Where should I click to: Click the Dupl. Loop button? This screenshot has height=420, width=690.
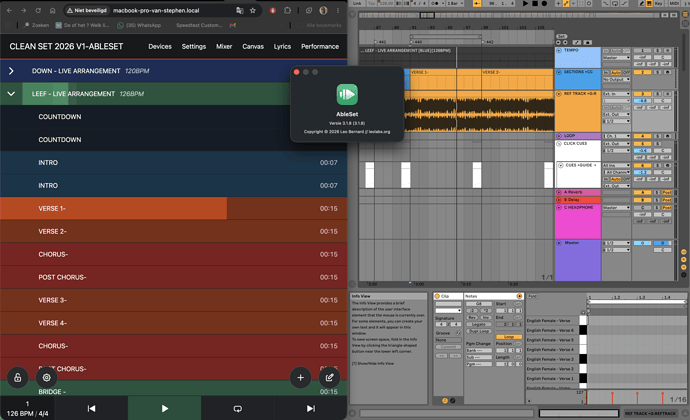point(479,331)
